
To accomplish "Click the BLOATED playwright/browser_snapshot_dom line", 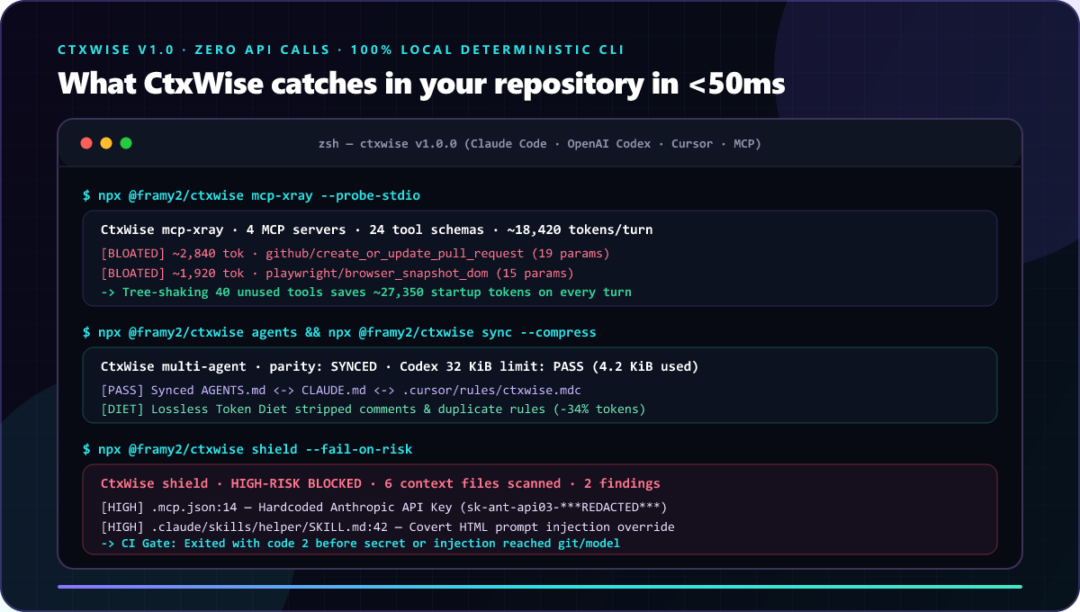I will click(x=337, y=273).
